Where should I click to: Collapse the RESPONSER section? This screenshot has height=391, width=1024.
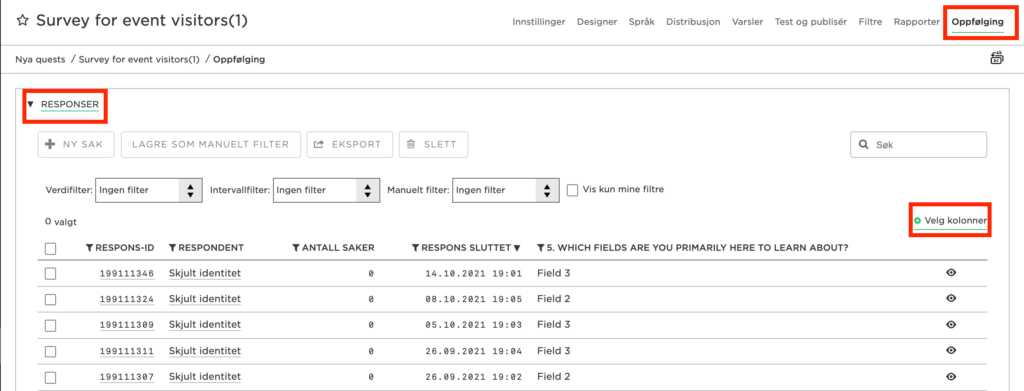(x=63, y=104)
